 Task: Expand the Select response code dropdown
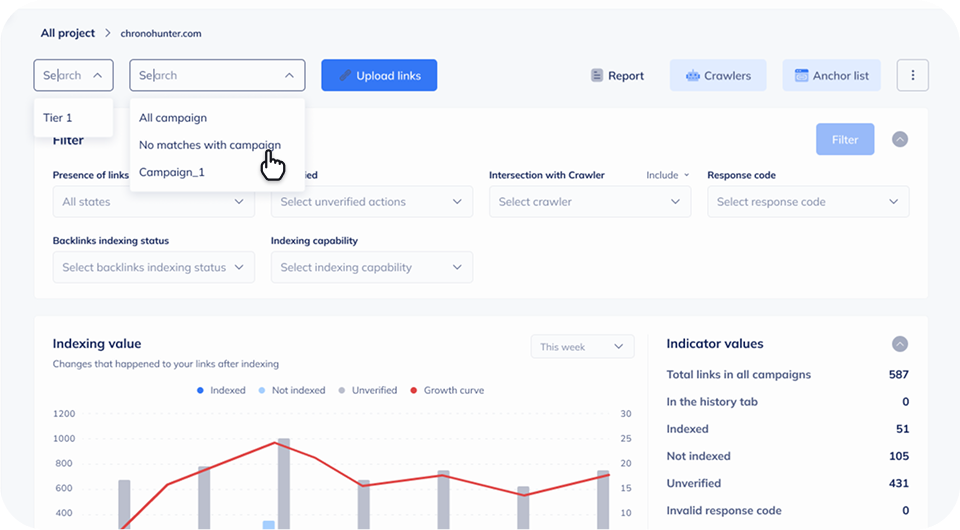coord(807,202)
